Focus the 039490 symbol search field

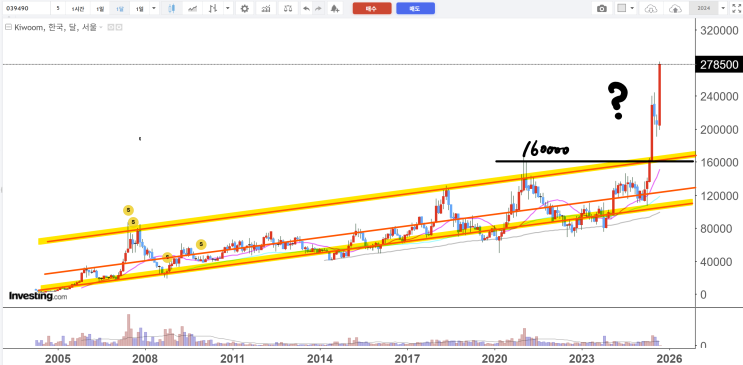pyautogui.click(x=26, y=9)
